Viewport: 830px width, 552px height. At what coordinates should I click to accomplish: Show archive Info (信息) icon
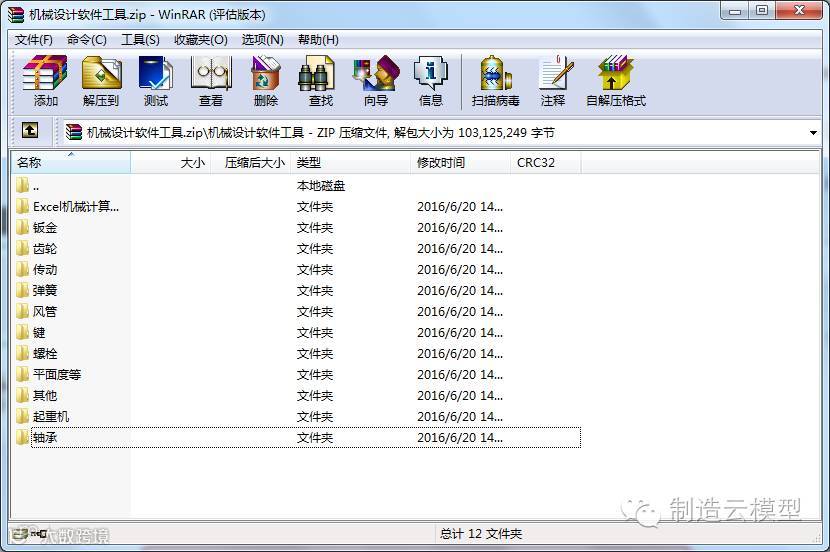click(x=430, y=81)
